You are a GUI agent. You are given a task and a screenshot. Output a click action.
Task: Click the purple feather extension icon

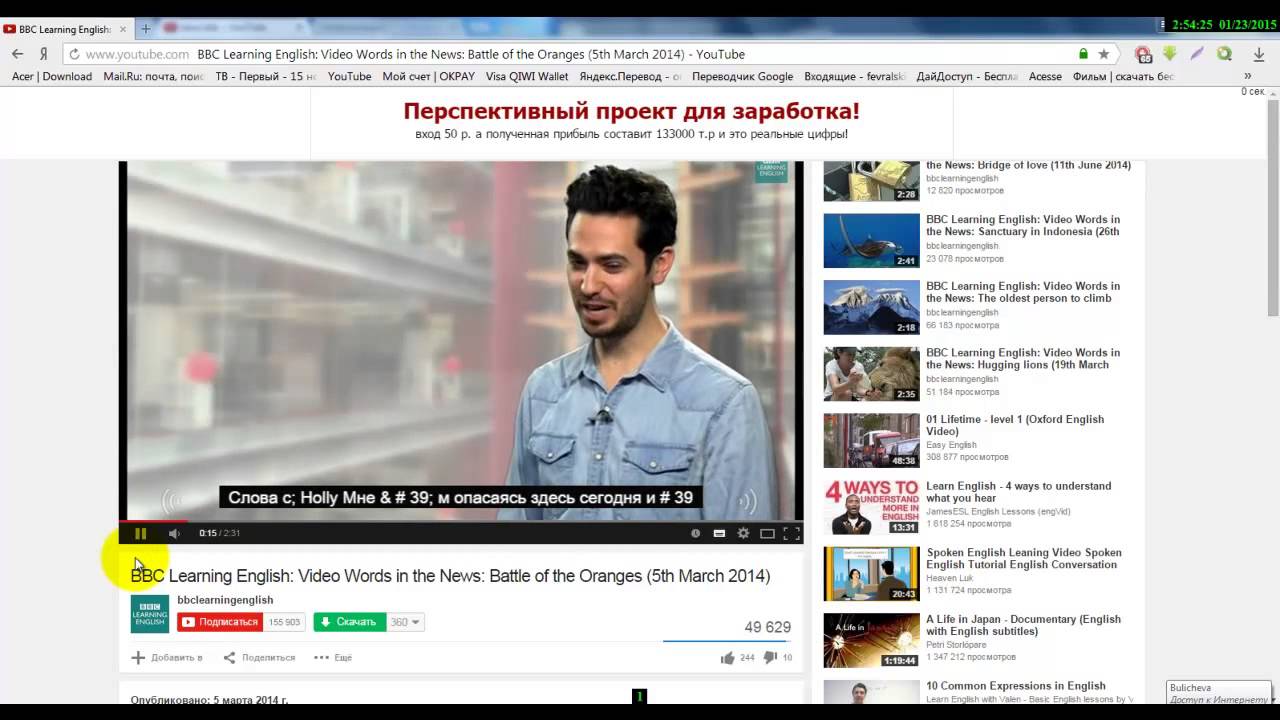pos(1197,54)
